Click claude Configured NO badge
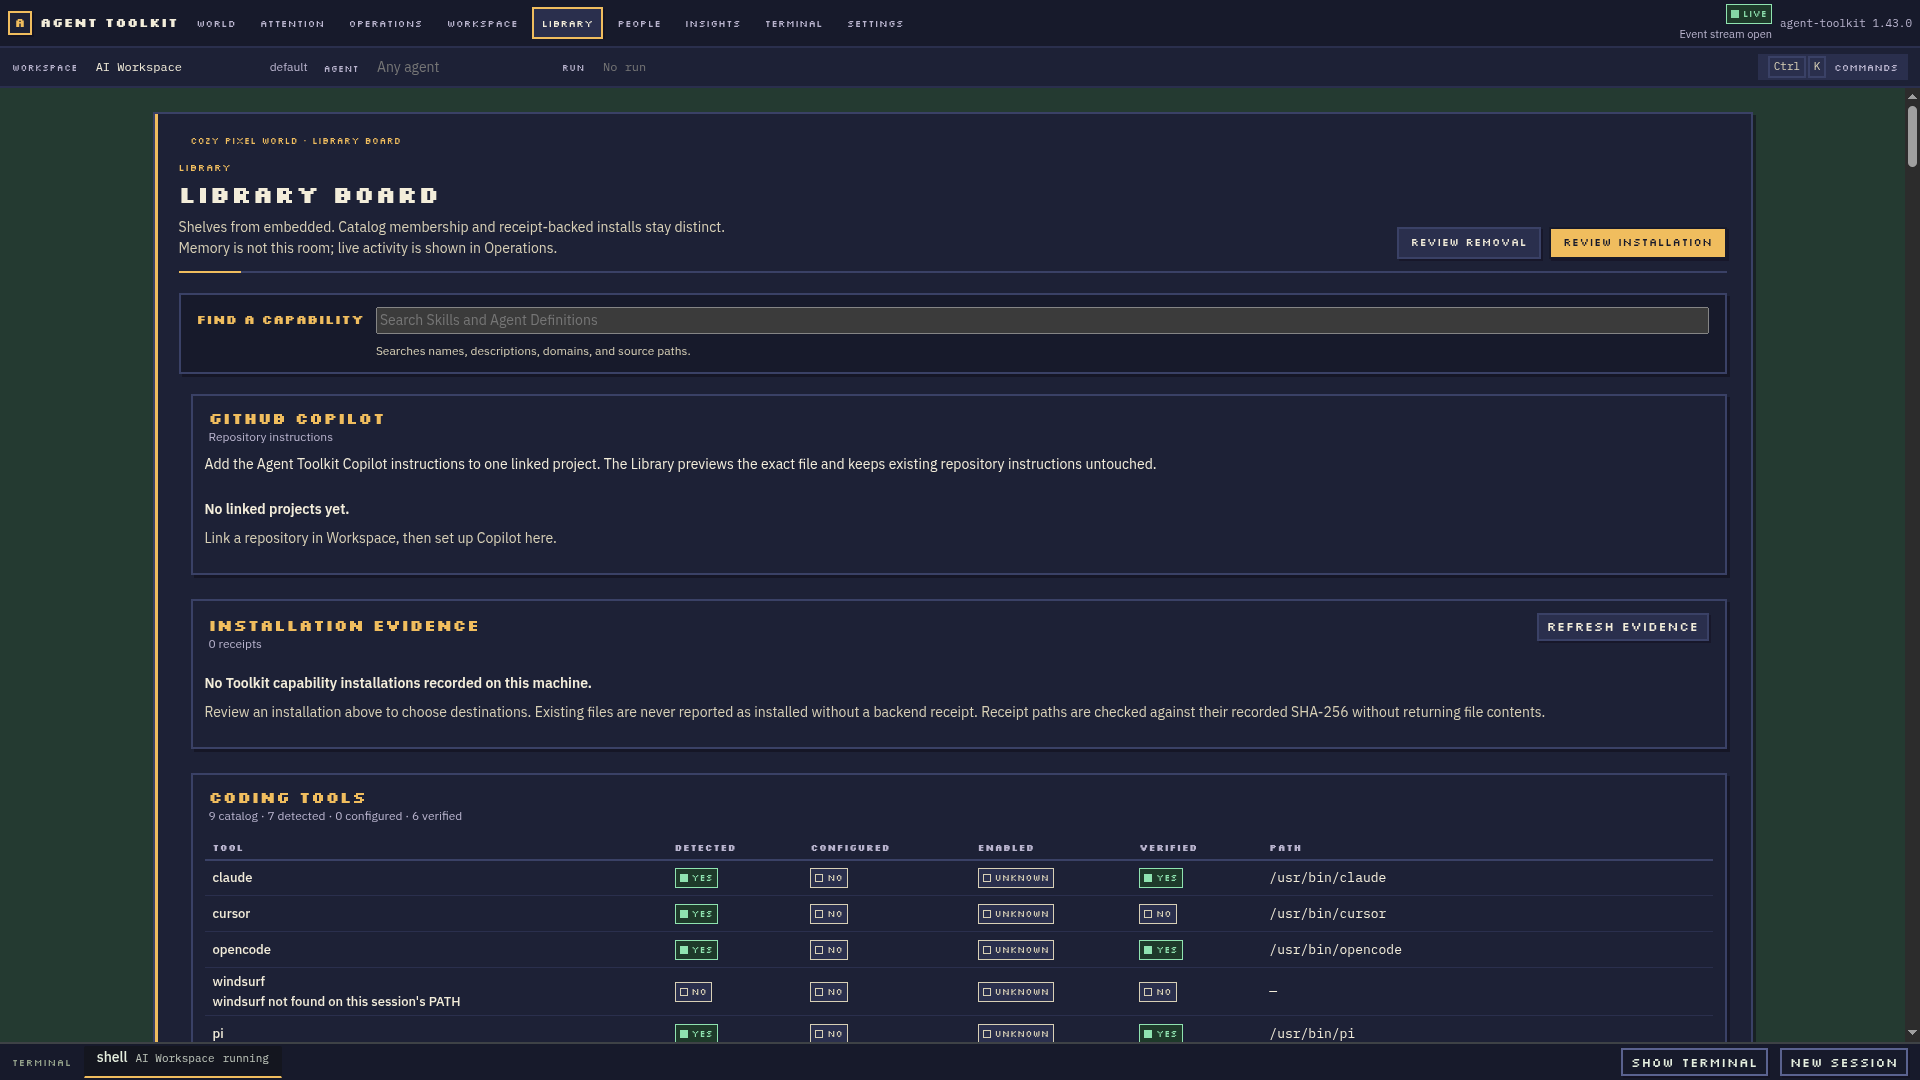Screen dimensions: 1920x1080 (828, 878)
